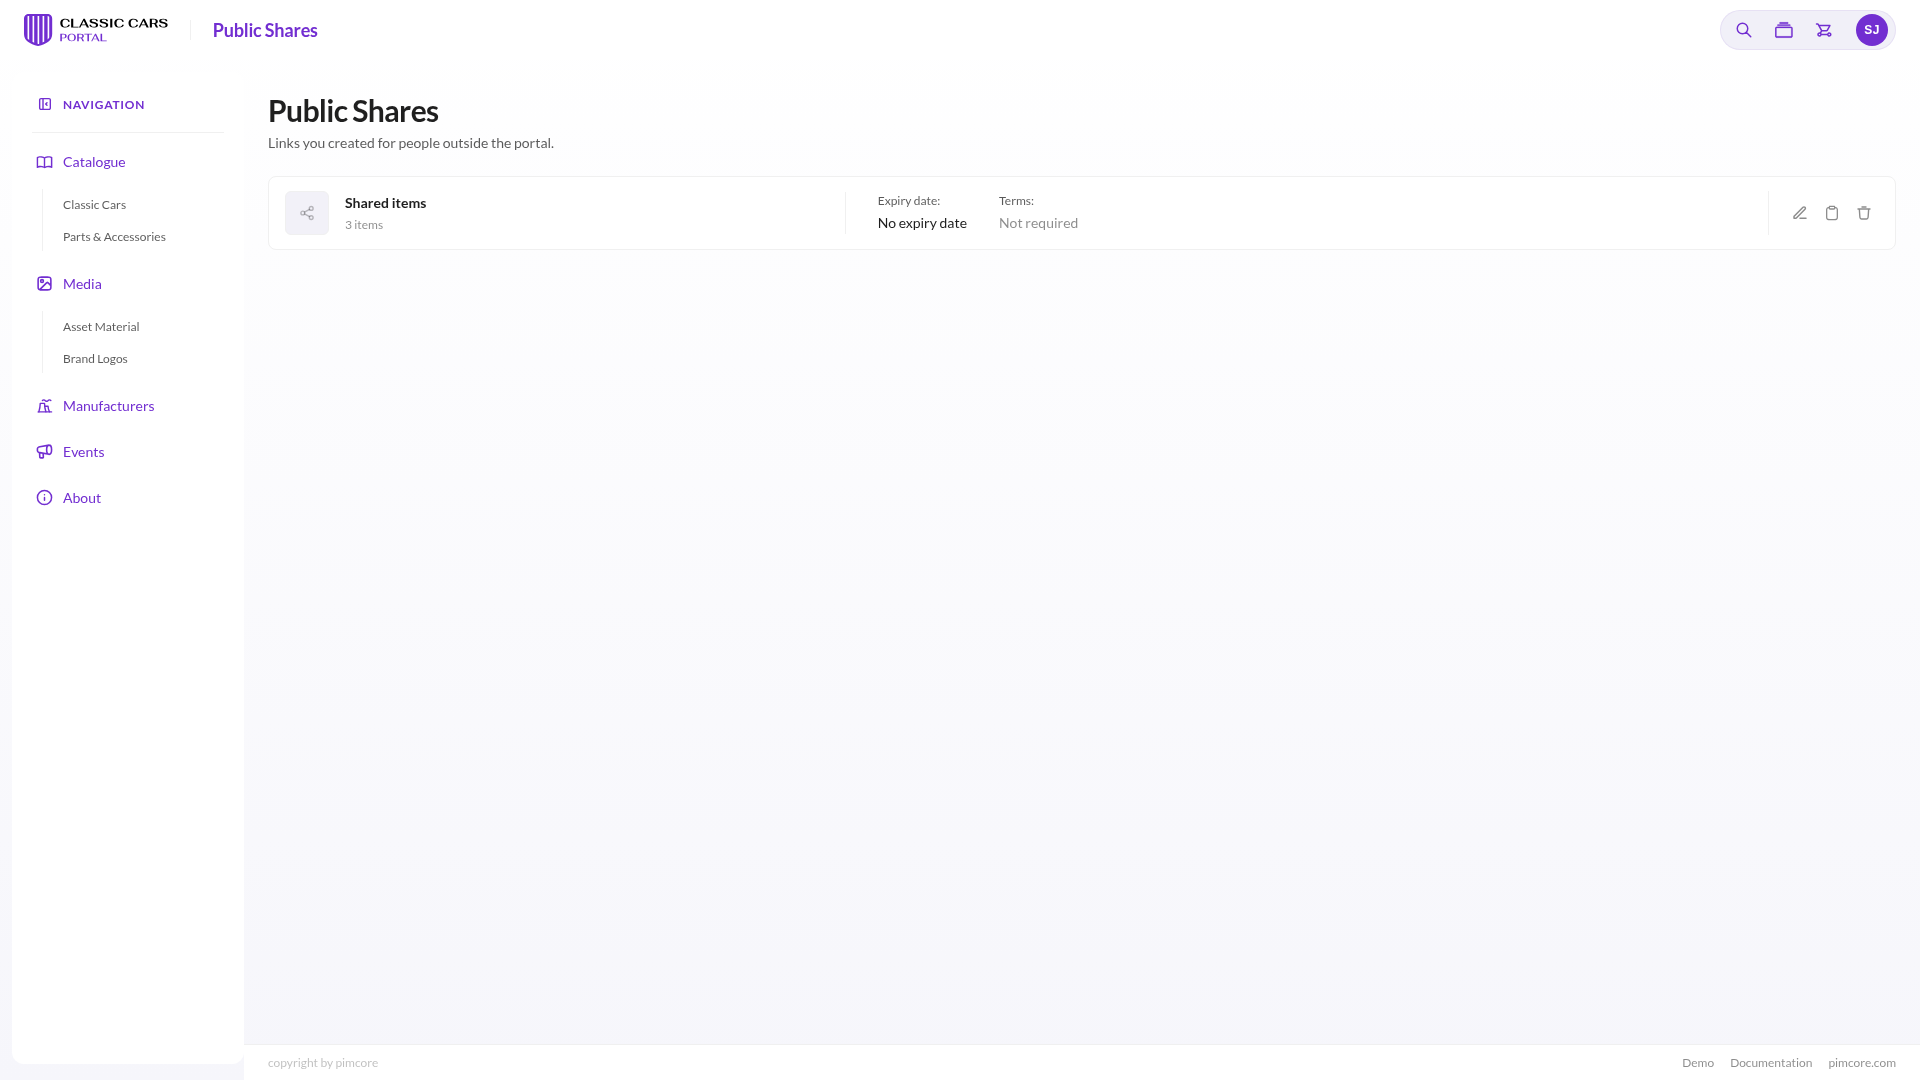Click the share icon thumbnail
1920x1080 pixels.
307,213
